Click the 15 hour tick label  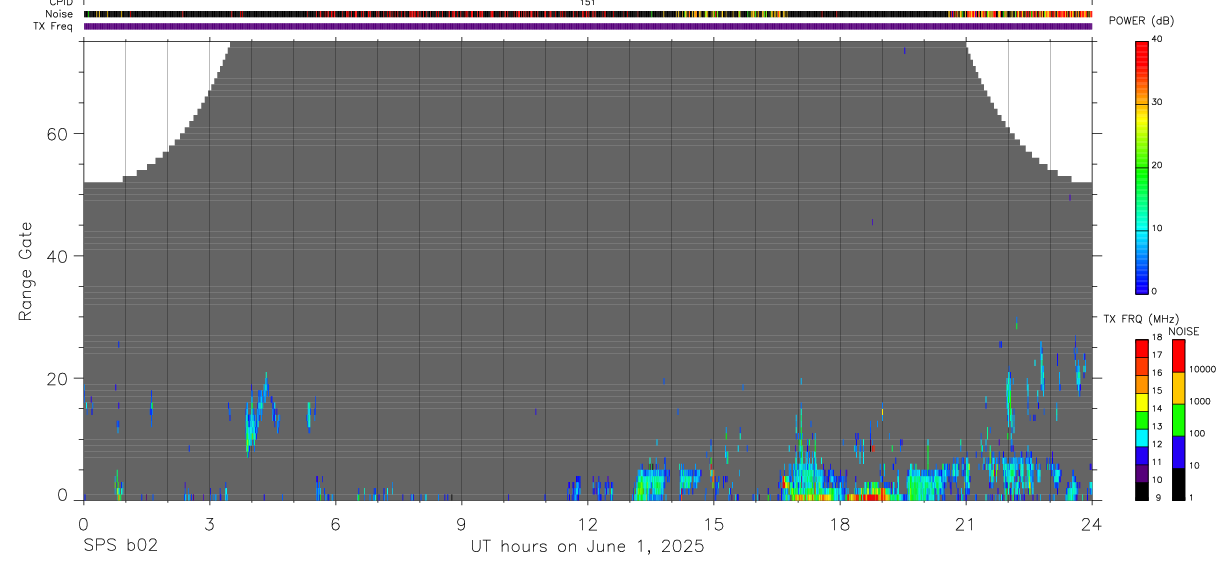714,523
